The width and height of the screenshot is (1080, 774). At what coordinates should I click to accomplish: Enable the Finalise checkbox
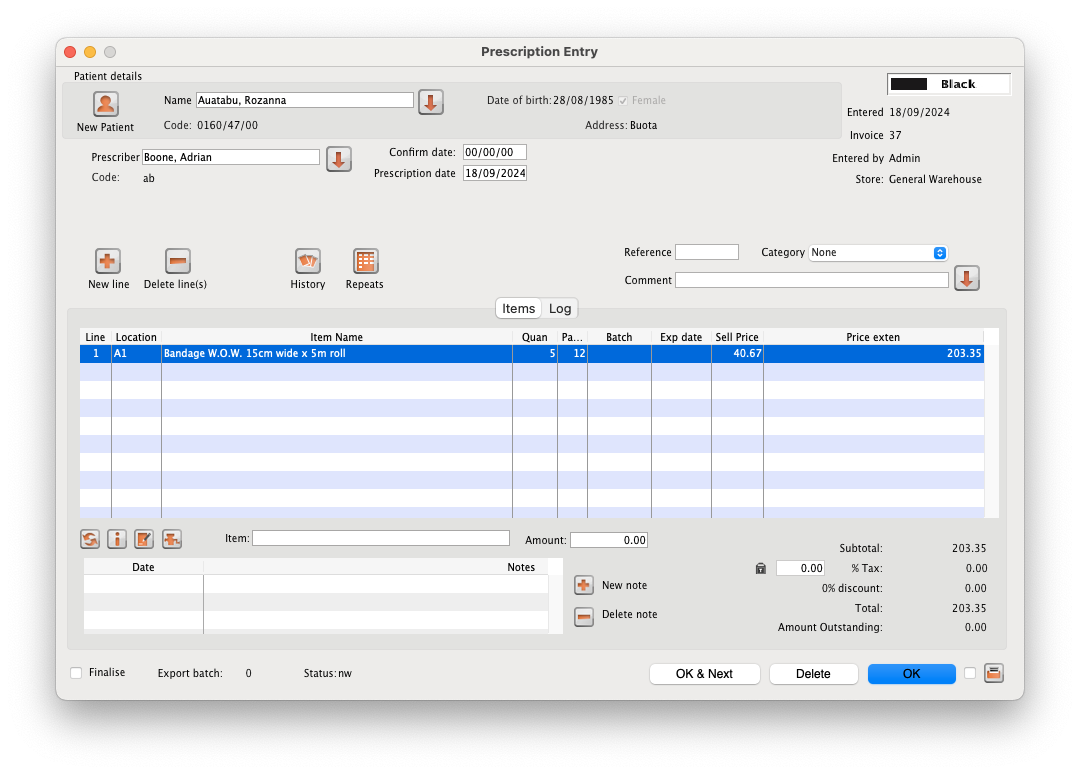pos(76,673)
